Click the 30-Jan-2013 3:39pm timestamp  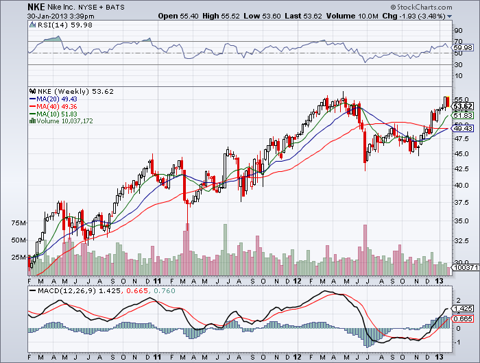pos(61,16)
